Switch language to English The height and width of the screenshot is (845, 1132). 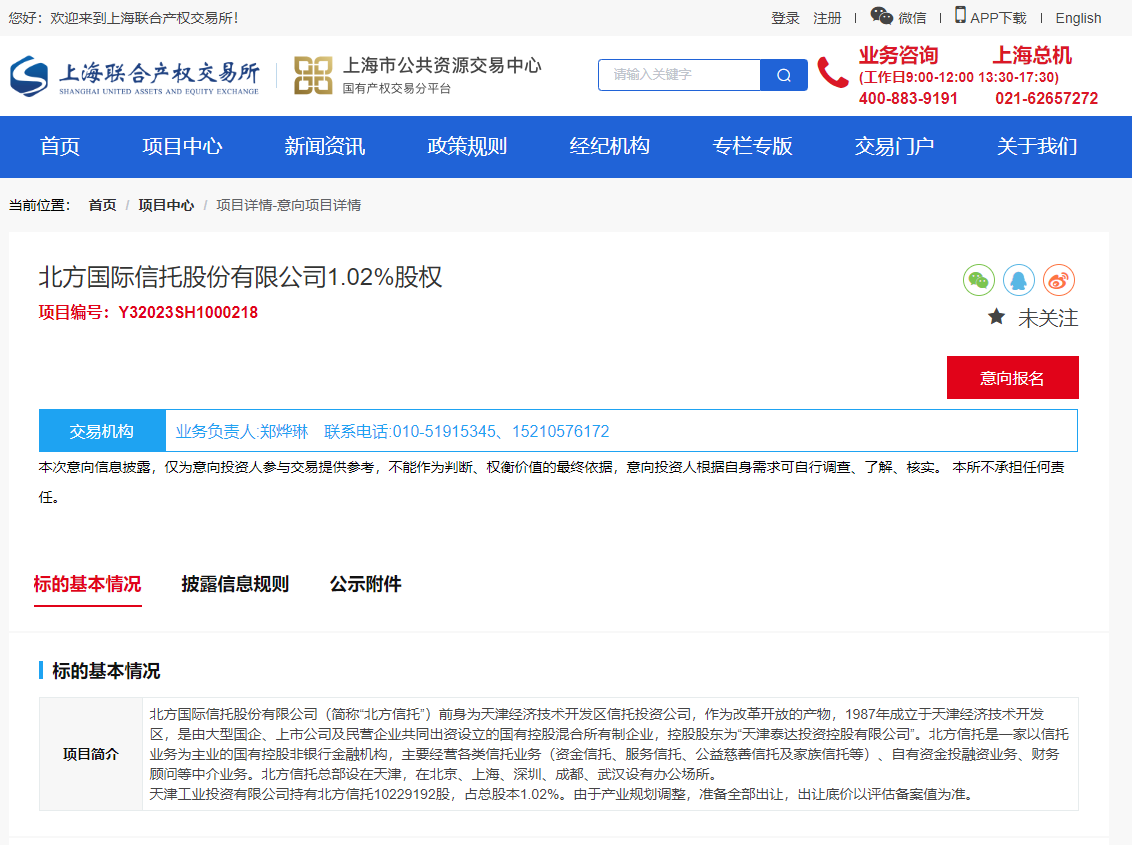click(1078, 18)
